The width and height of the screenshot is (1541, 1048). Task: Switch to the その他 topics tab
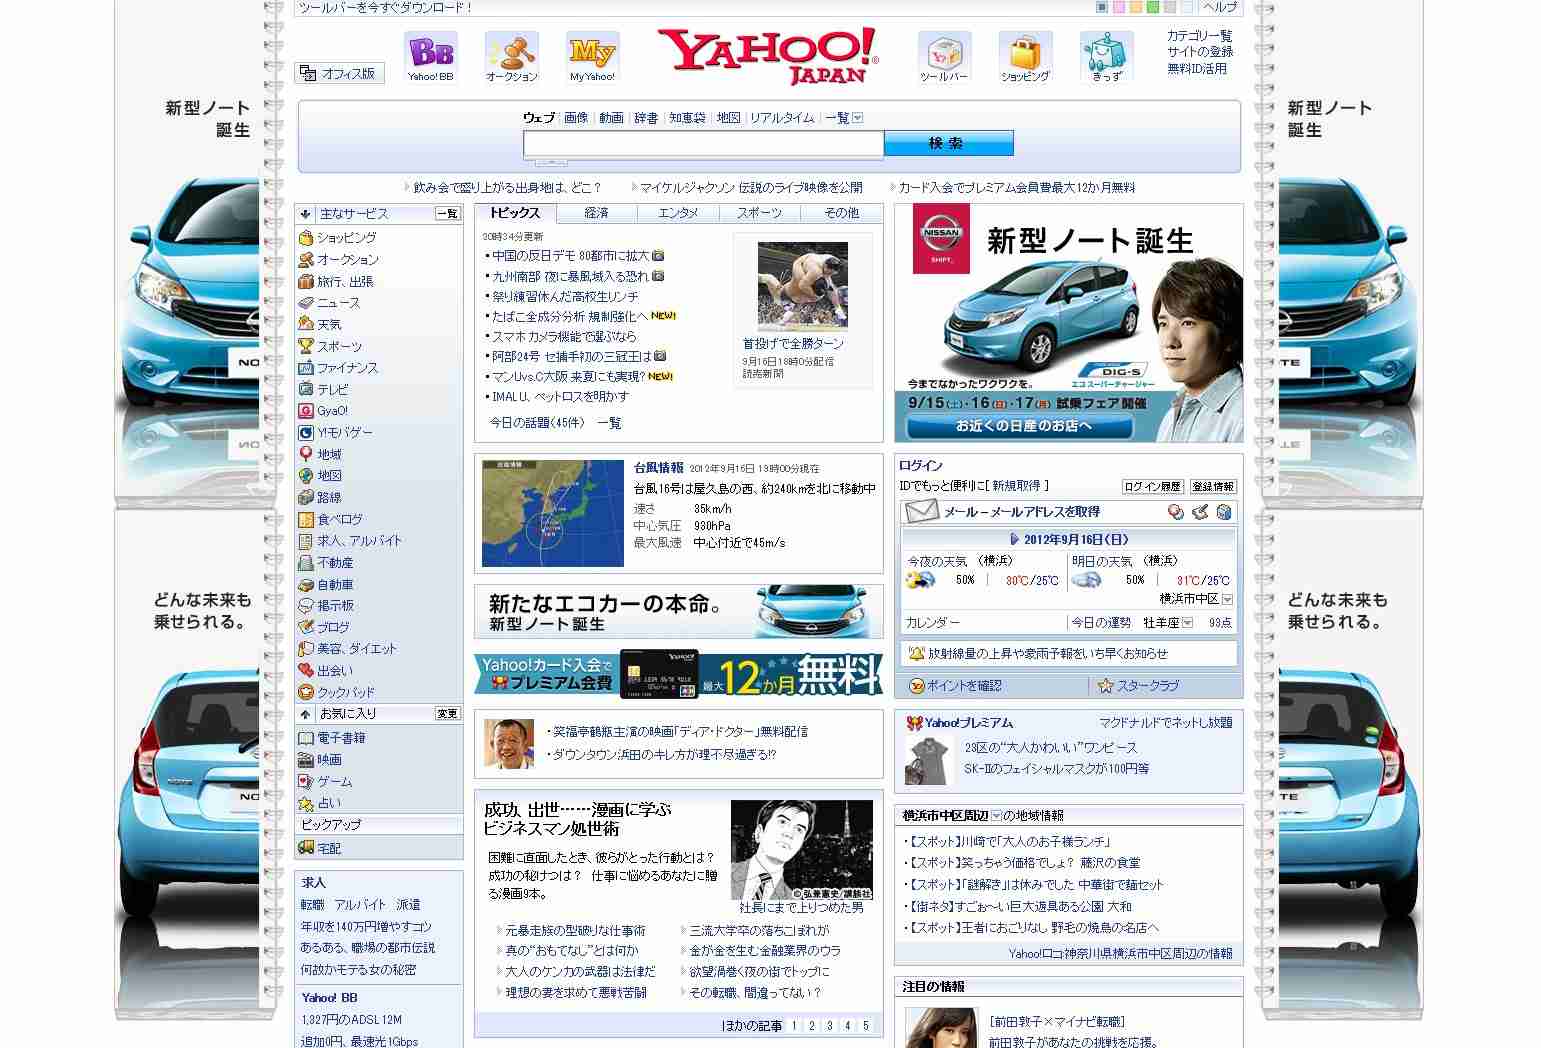pyautogui.click(x=842, y=213)
